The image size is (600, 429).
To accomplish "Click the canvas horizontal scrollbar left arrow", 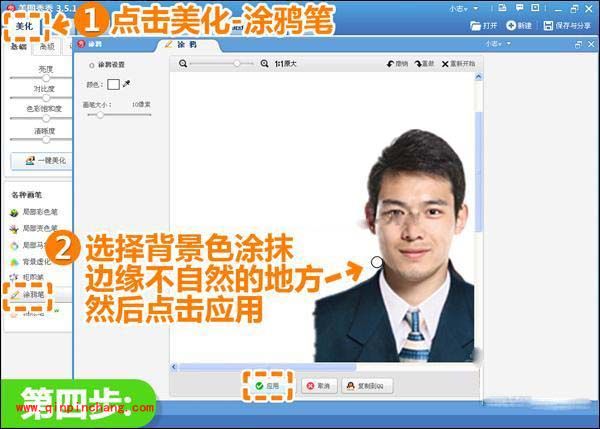I will pos(174,367).
